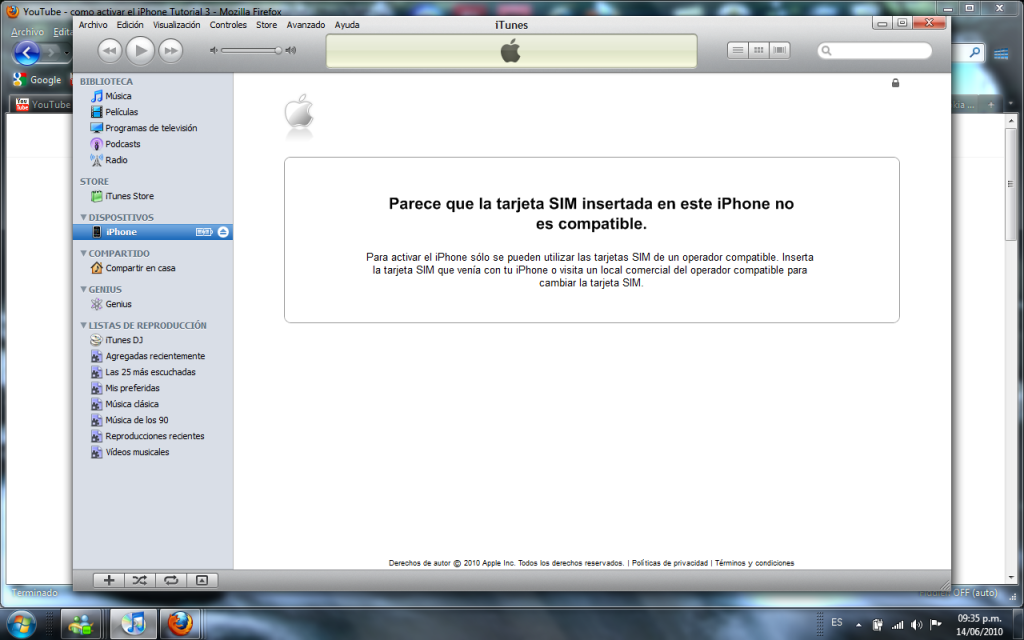
Task: Click Windows Live Messenger taskbar icon
Action: pyautogui.click(x=81, y=624)
